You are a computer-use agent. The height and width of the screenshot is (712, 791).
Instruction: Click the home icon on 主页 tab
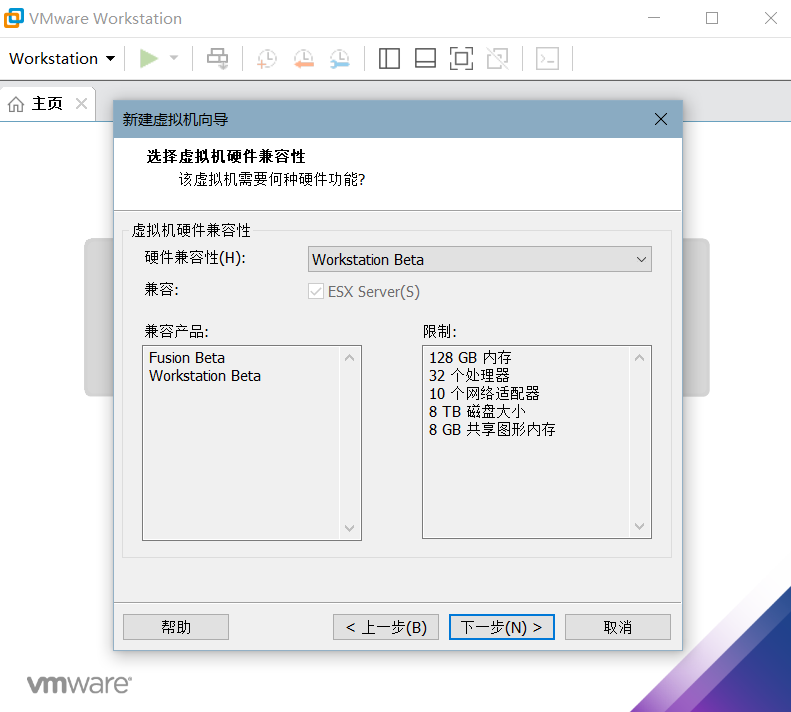pyautogui.click(x=16, y=104)
